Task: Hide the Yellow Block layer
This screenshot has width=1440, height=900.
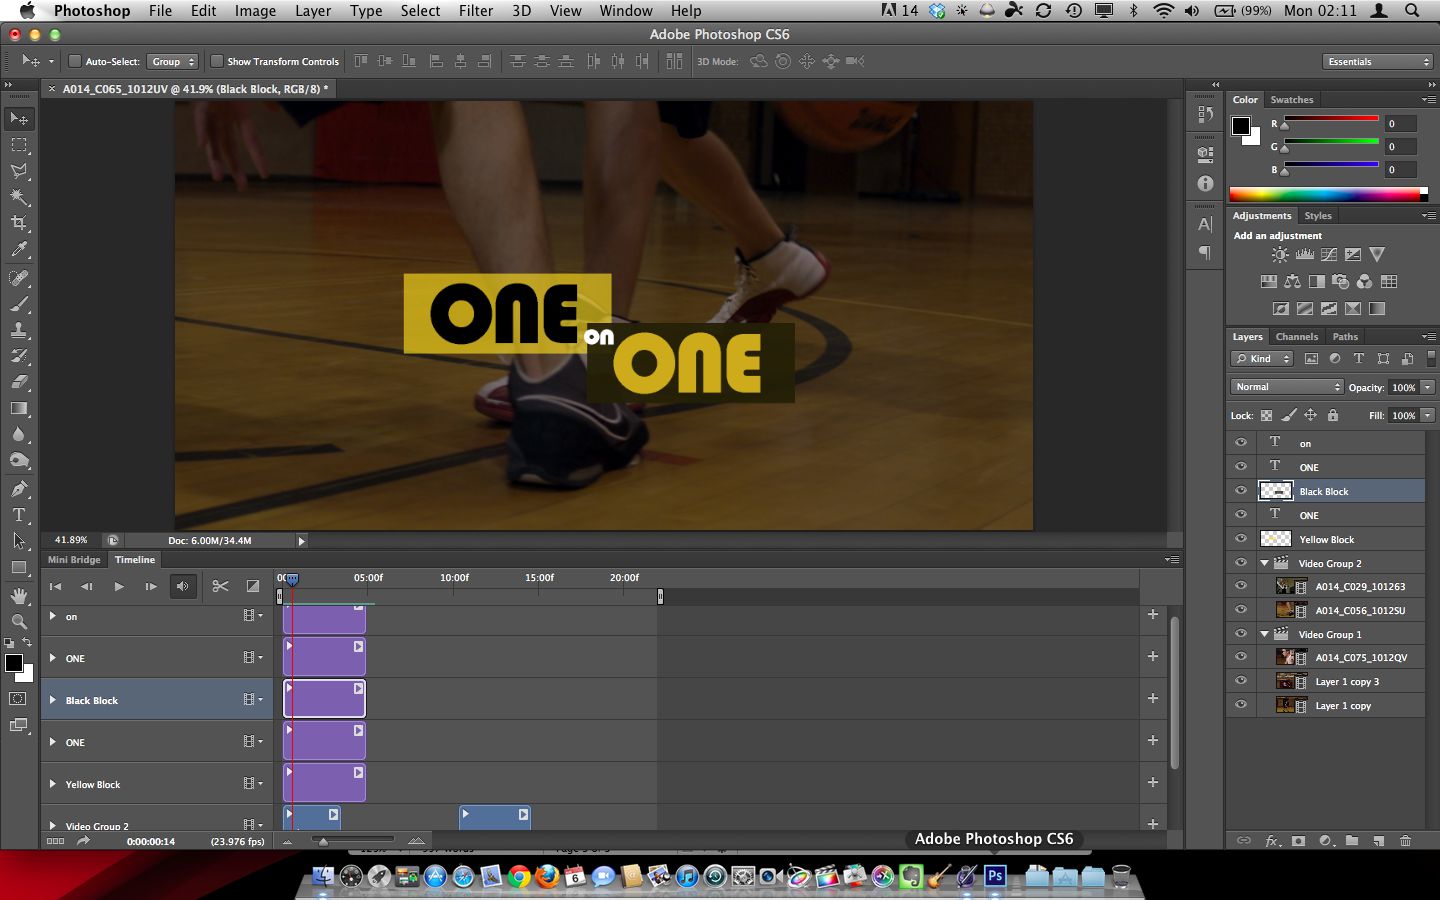Action: pyautogui.click(x=1241, y=539)
